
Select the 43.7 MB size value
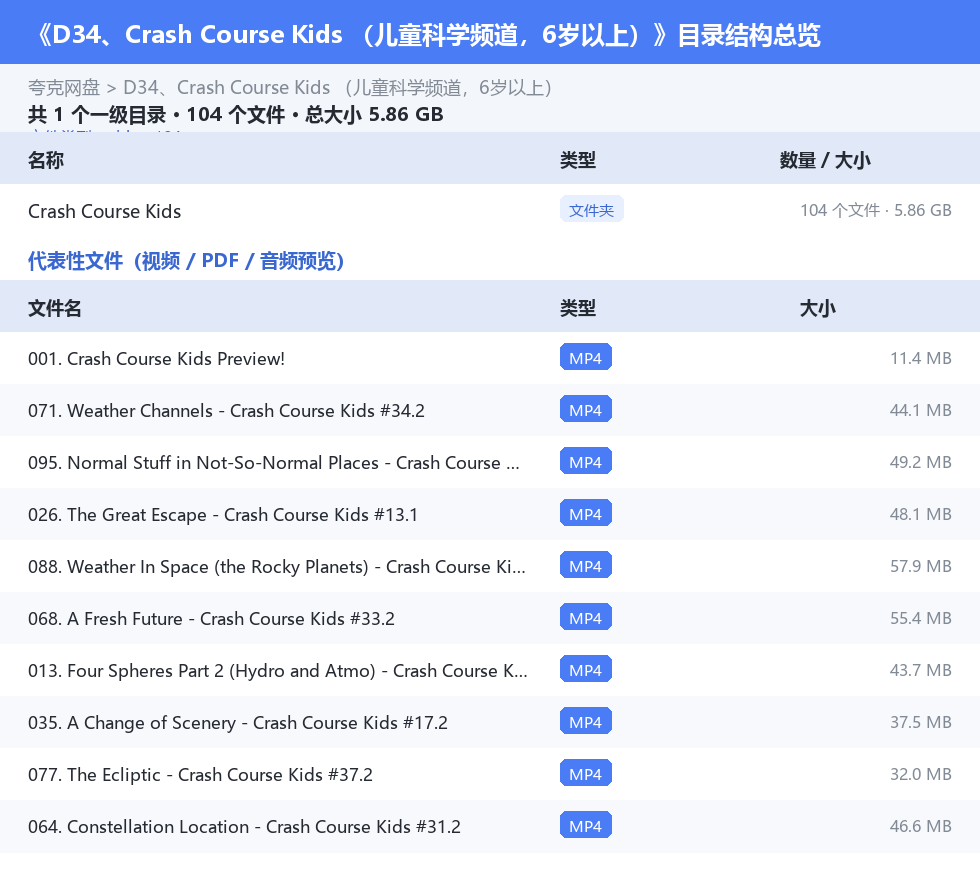coord(921,670)
